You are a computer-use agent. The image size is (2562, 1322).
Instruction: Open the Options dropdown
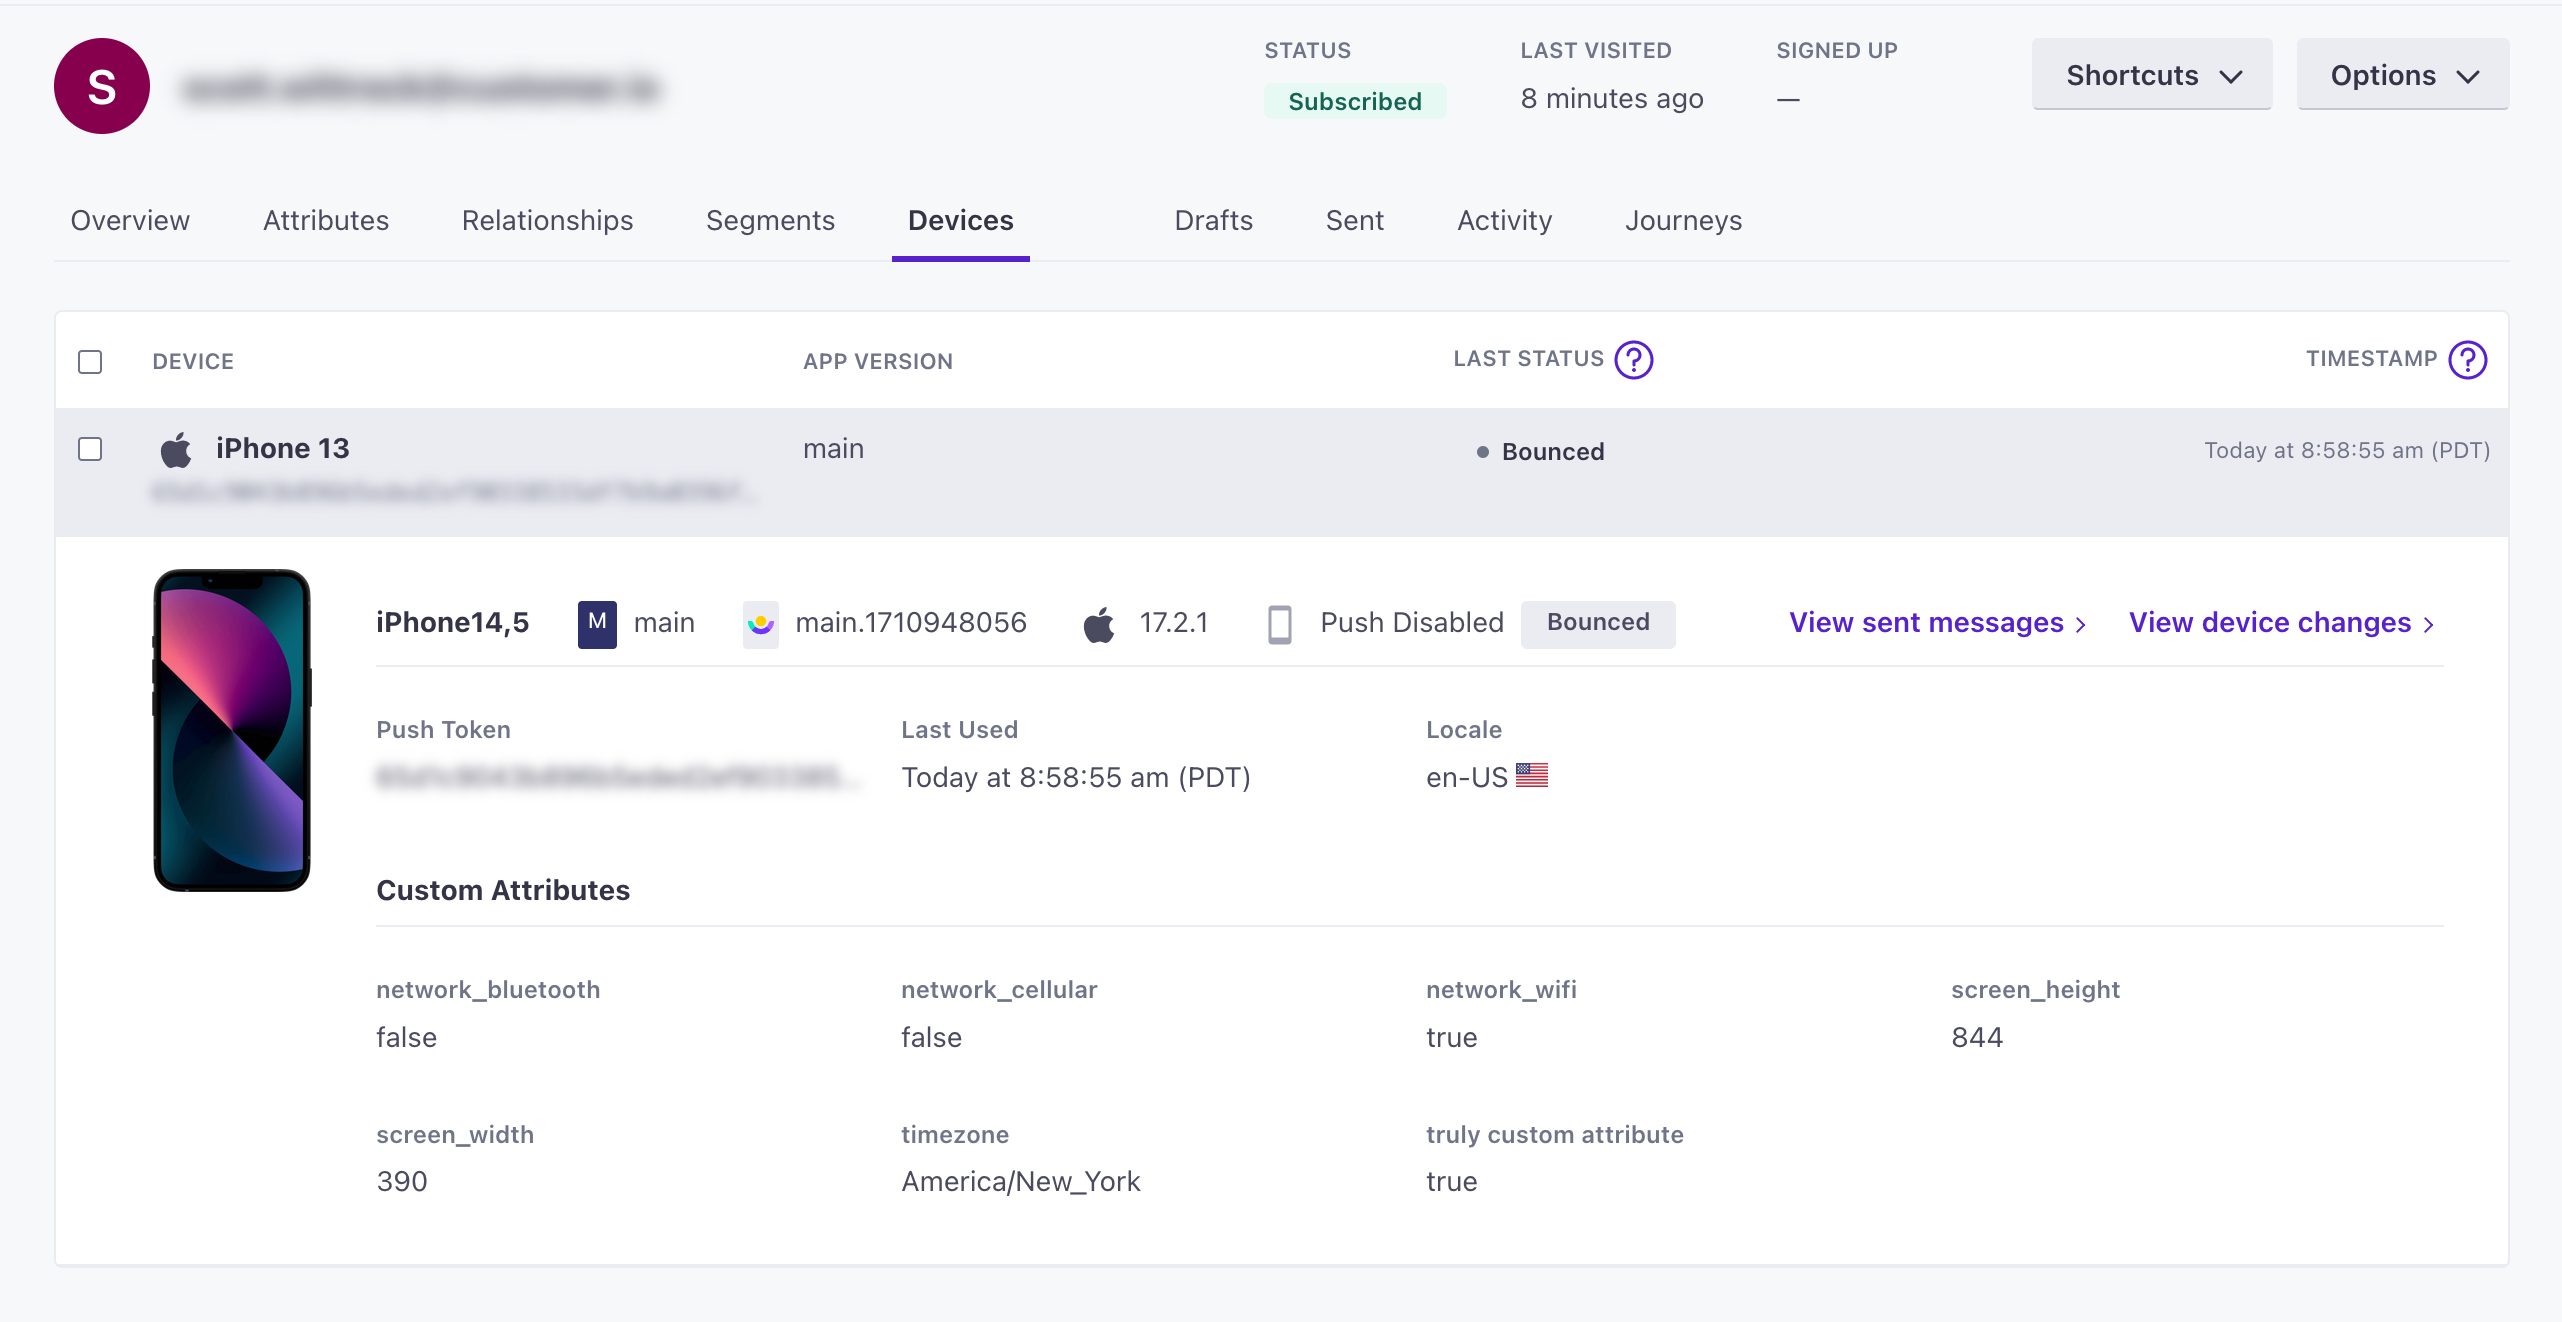click(x=2402, y=75)
